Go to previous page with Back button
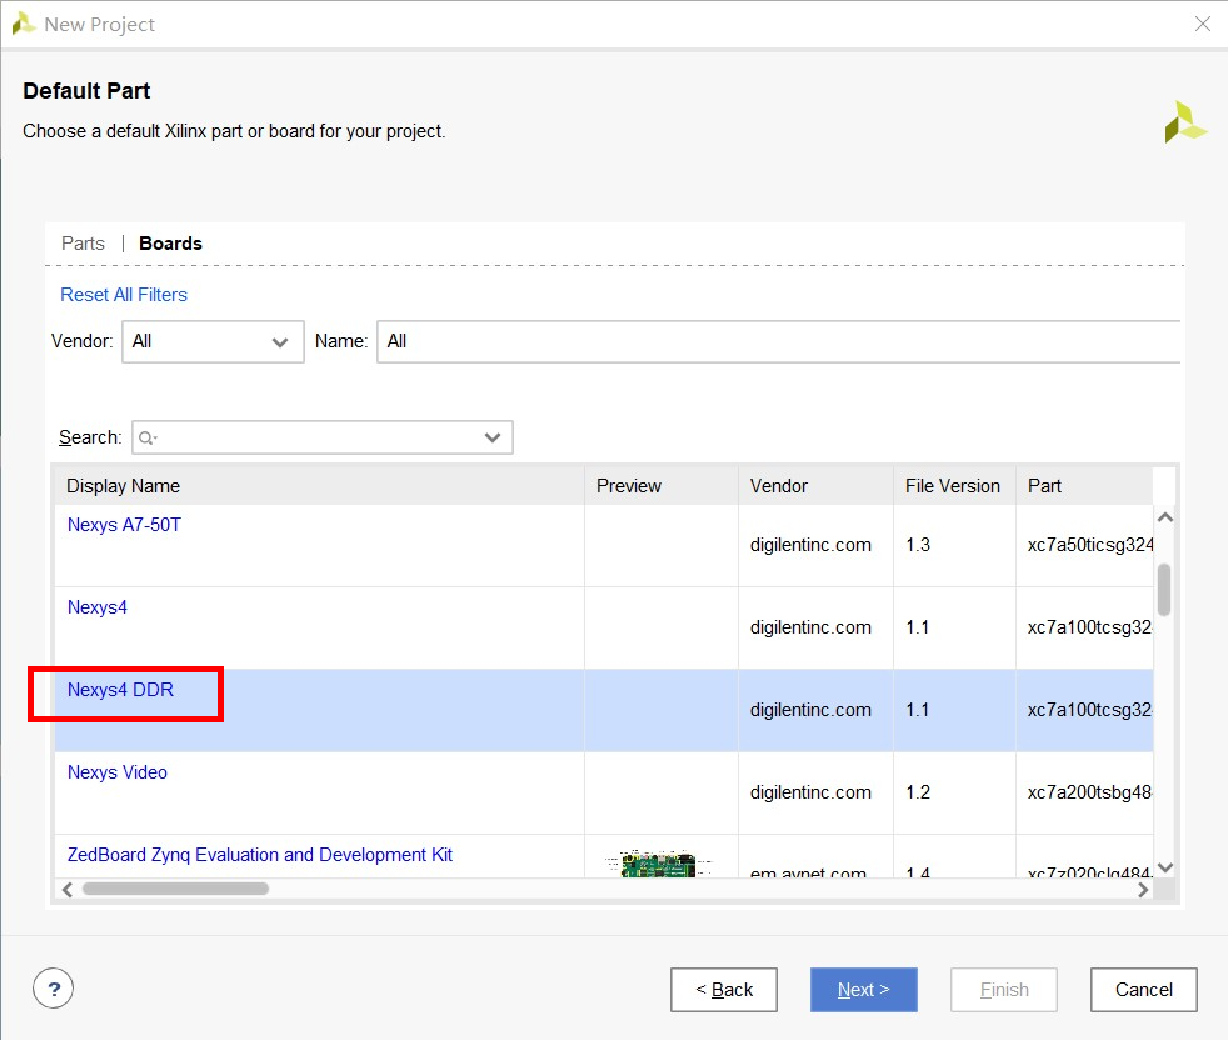Viewport: 1228px width, 1041px height. (724, 989)
